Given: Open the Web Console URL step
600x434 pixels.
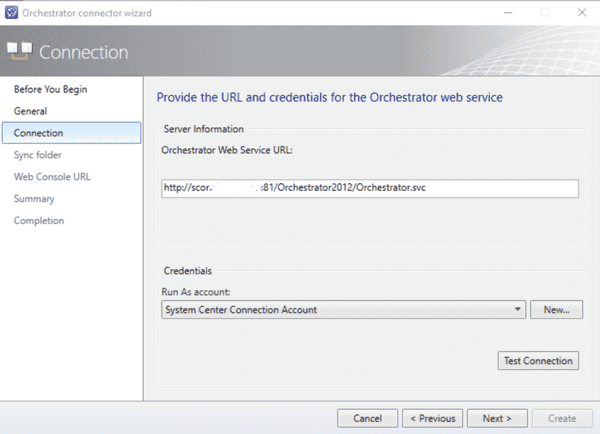Looking at the screenshot, I should click(52, 177).
